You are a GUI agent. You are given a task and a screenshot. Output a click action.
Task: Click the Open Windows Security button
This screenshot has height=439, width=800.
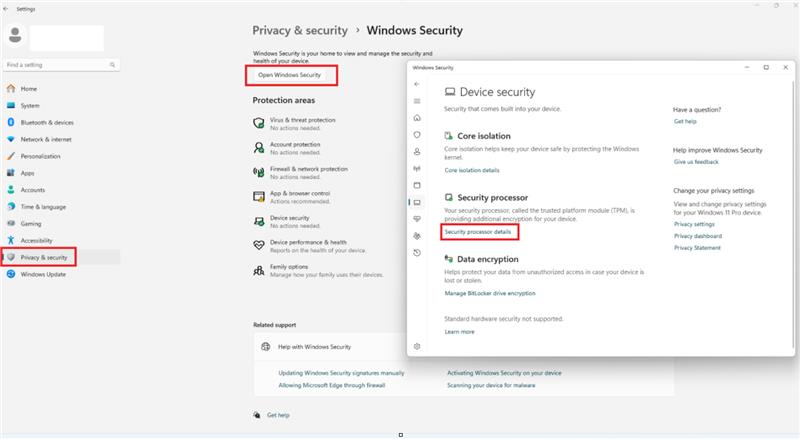(290, 75)
